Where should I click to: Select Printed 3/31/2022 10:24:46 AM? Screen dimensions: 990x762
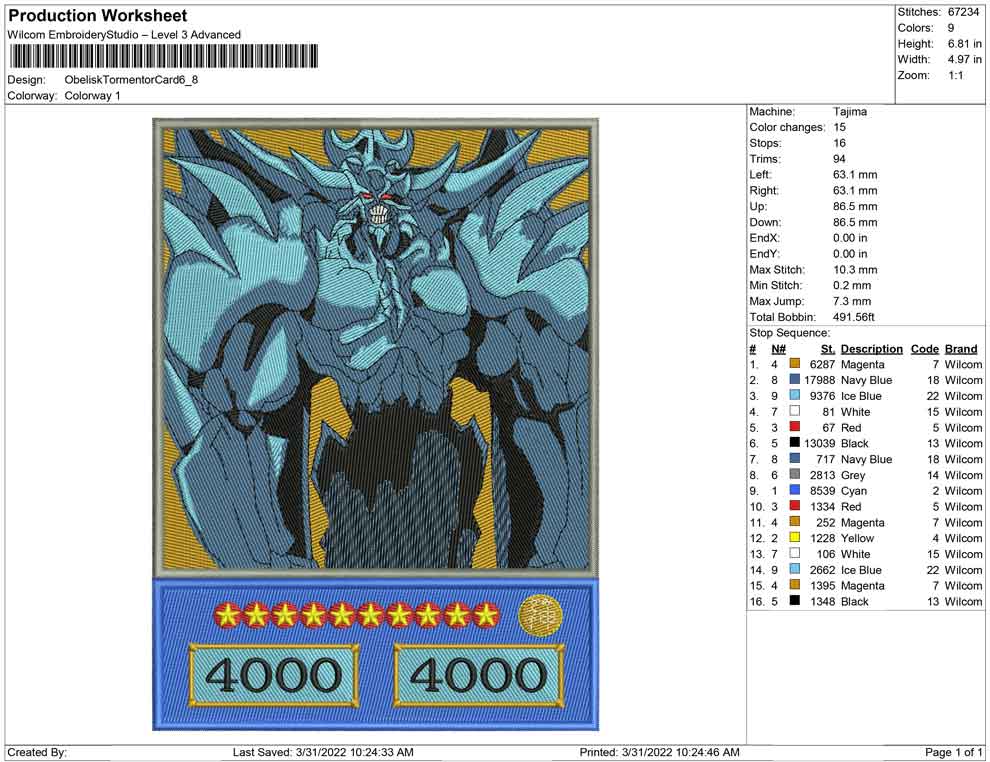click(x=659, y=753)
